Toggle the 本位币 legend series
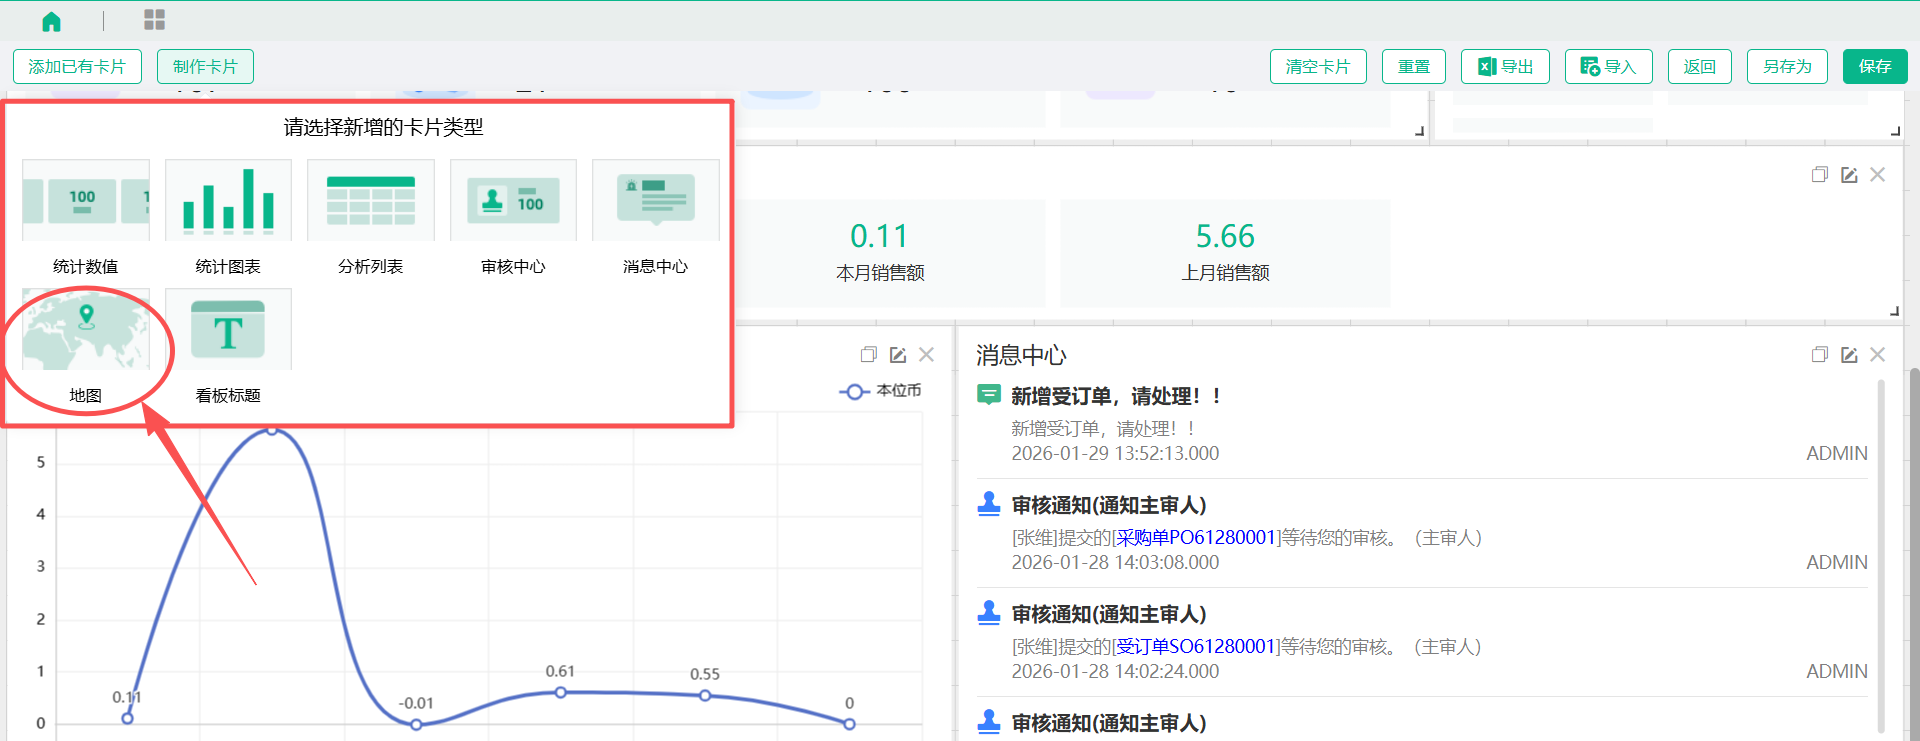The image size is (1920, 741). coord(880,391)
